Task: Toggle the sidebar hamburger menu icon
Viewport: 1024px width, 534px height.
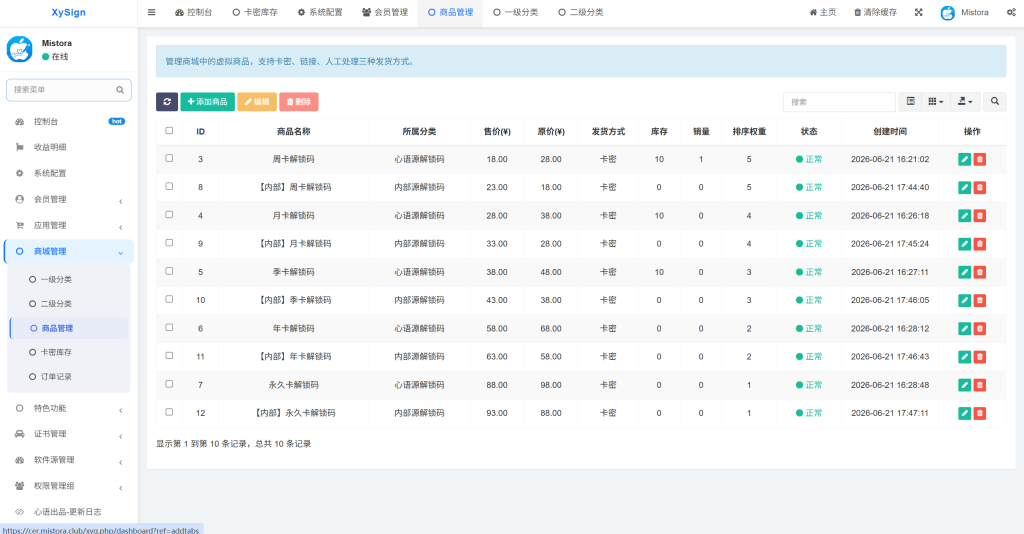Action: [x=152, y=12]
